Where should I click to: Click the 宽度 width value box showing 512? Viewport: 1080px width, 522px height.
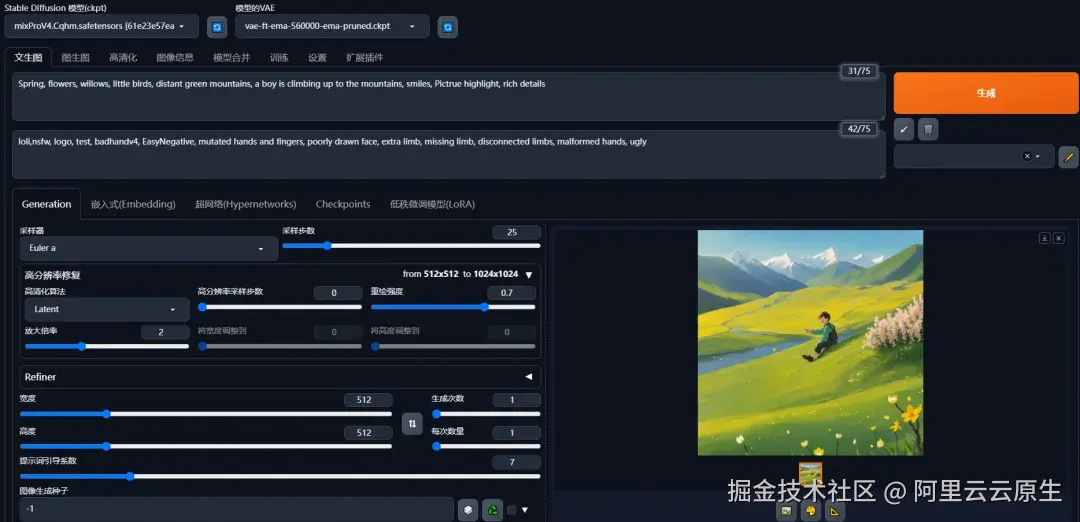click(x=368, y=400)
